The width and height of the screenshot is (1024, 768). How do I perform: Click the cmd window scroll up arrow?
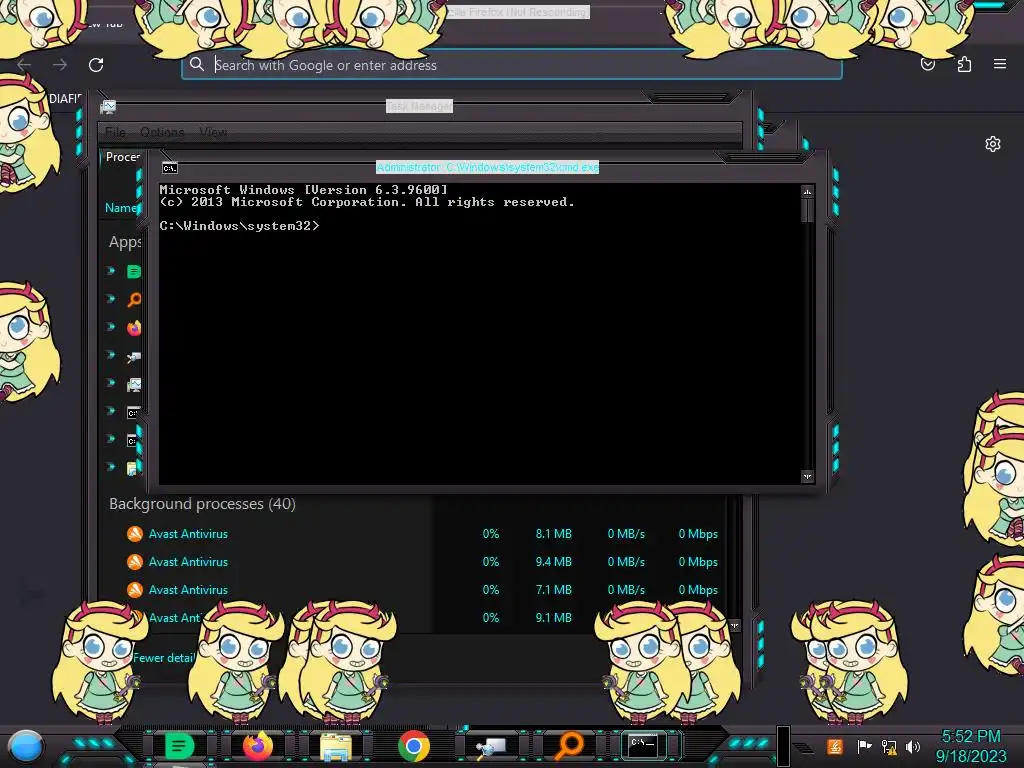(807, 192)
